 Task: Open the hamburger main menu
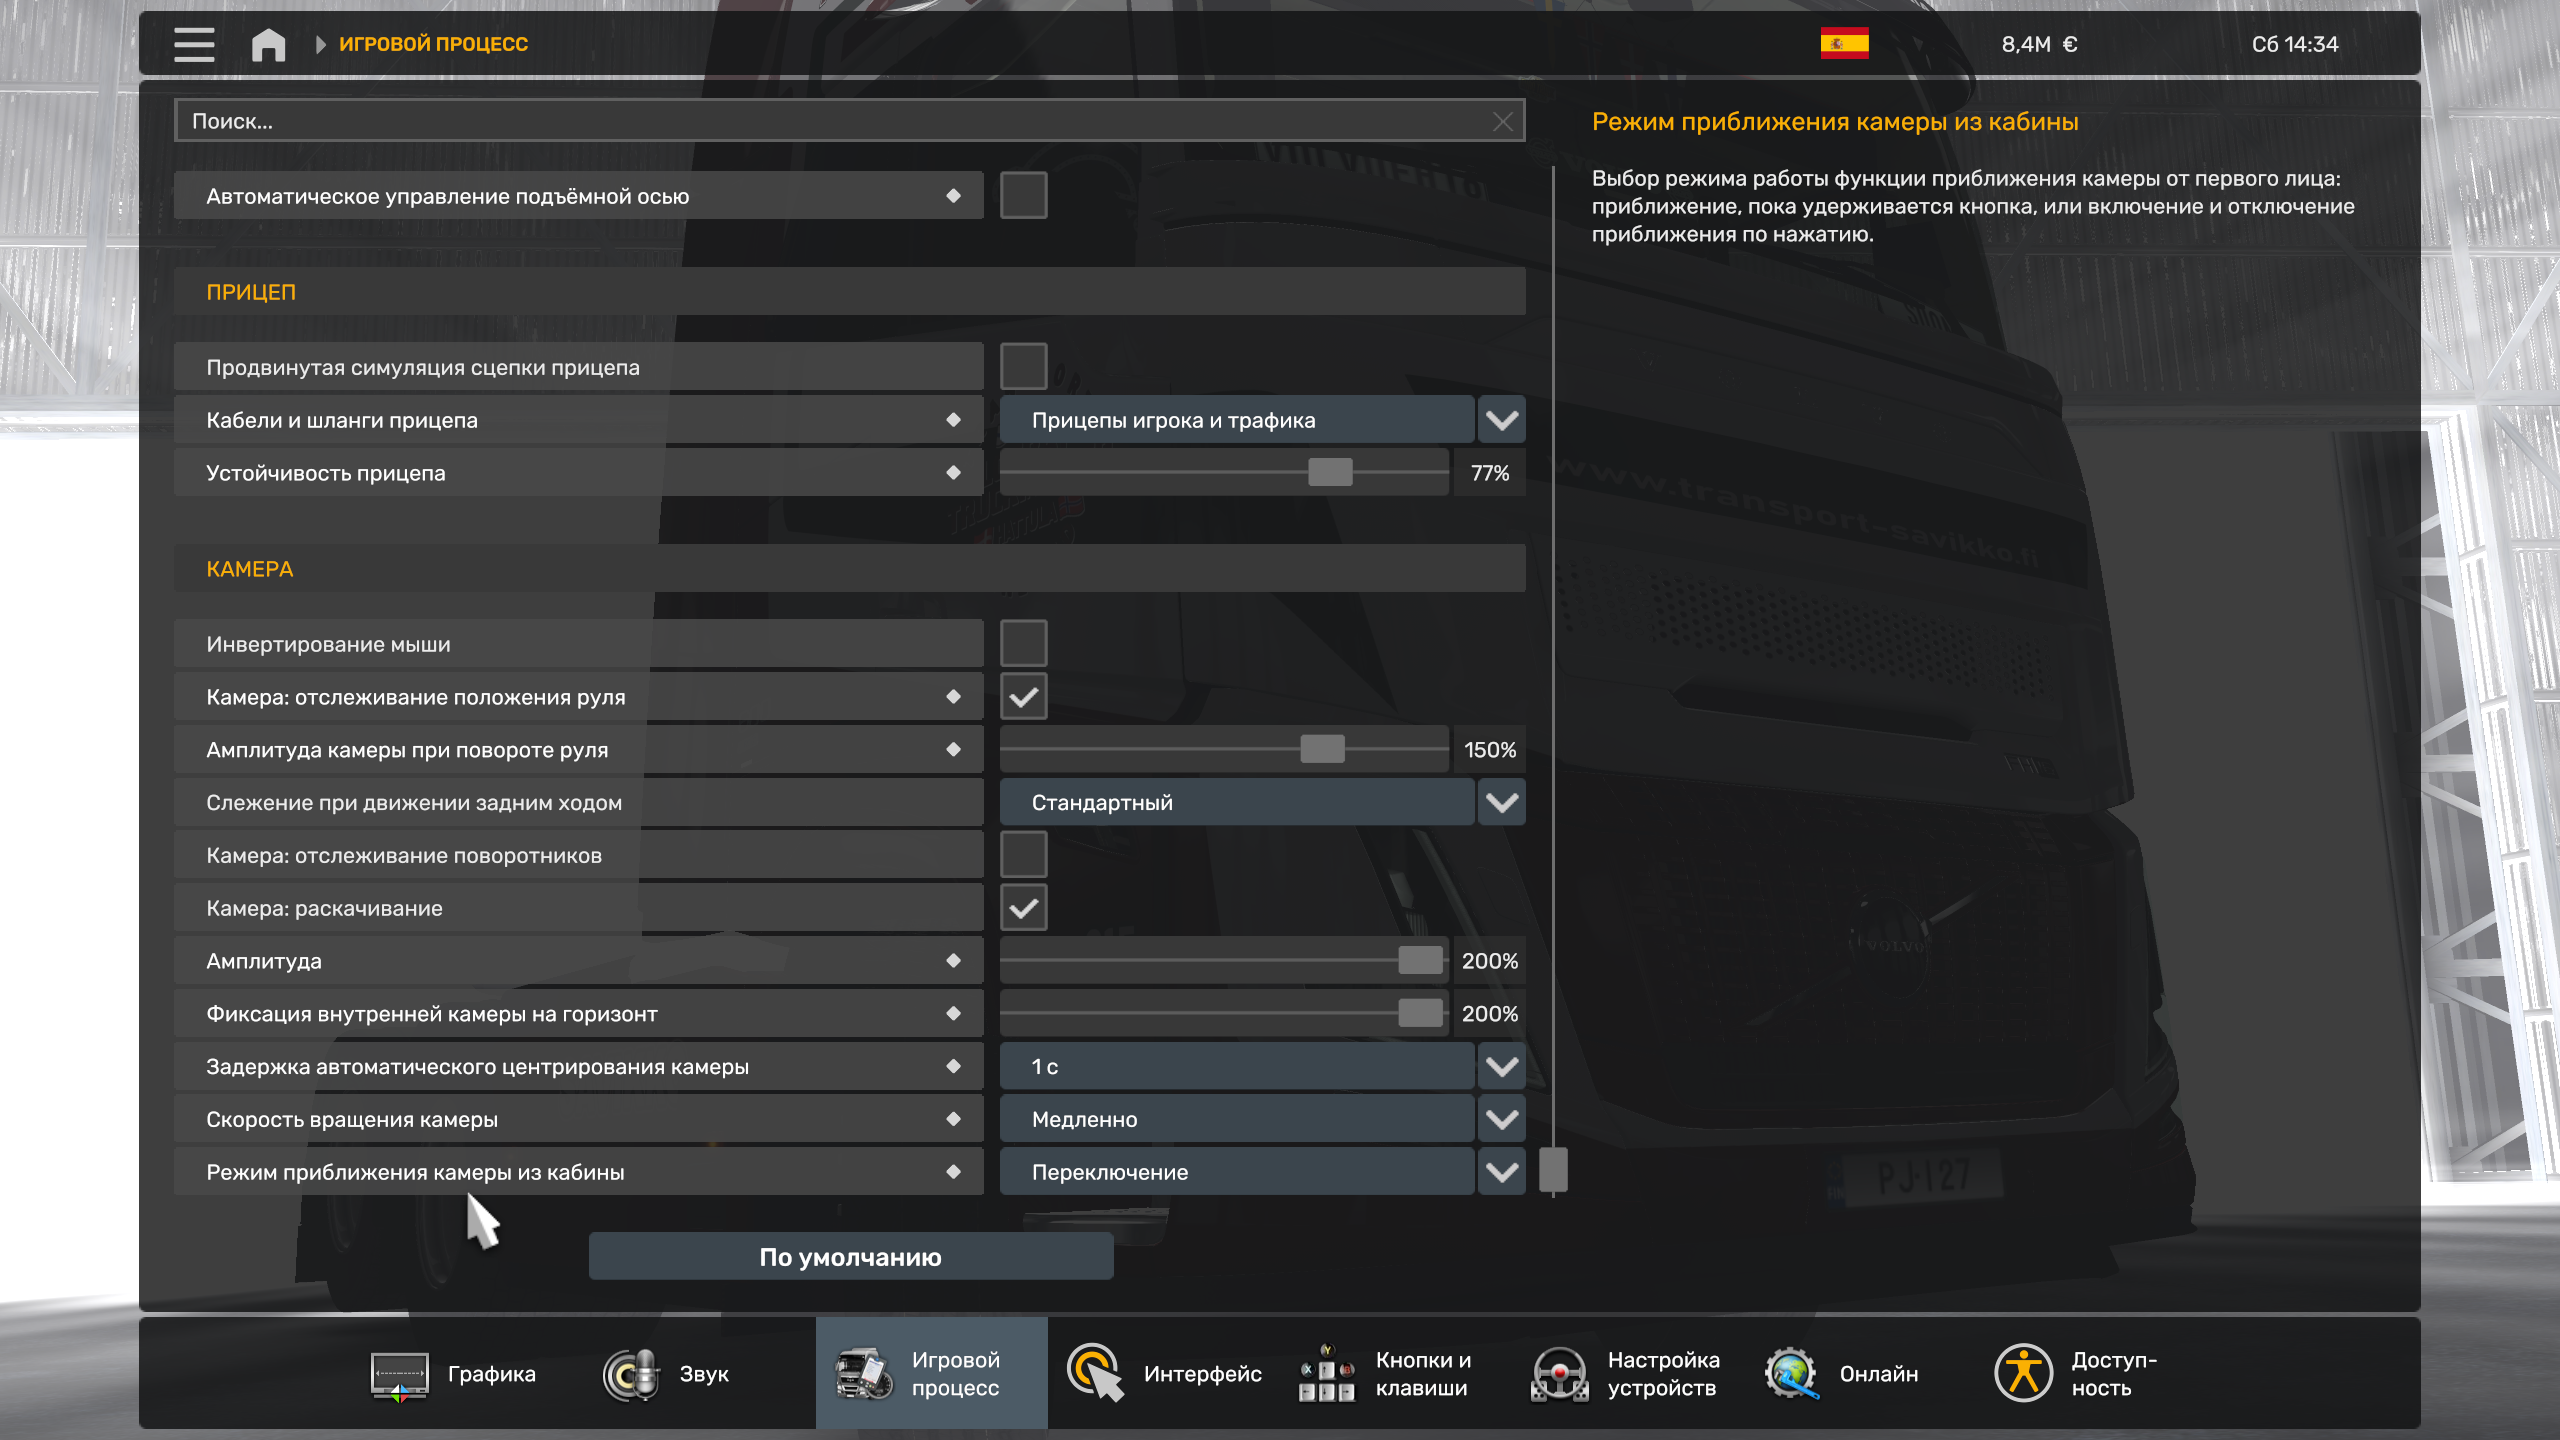tap(194, 44)
